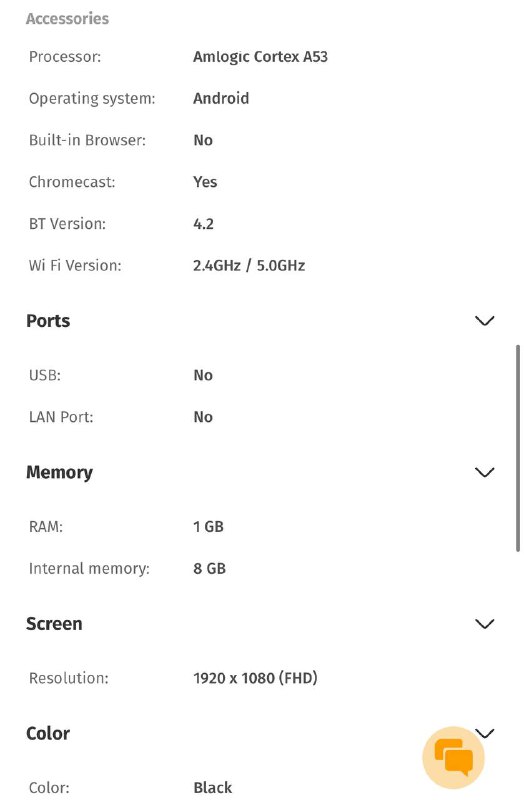Select the 1 GB RAM value
This screenshot has width=524, height=800.
click(x=208, y=527)
